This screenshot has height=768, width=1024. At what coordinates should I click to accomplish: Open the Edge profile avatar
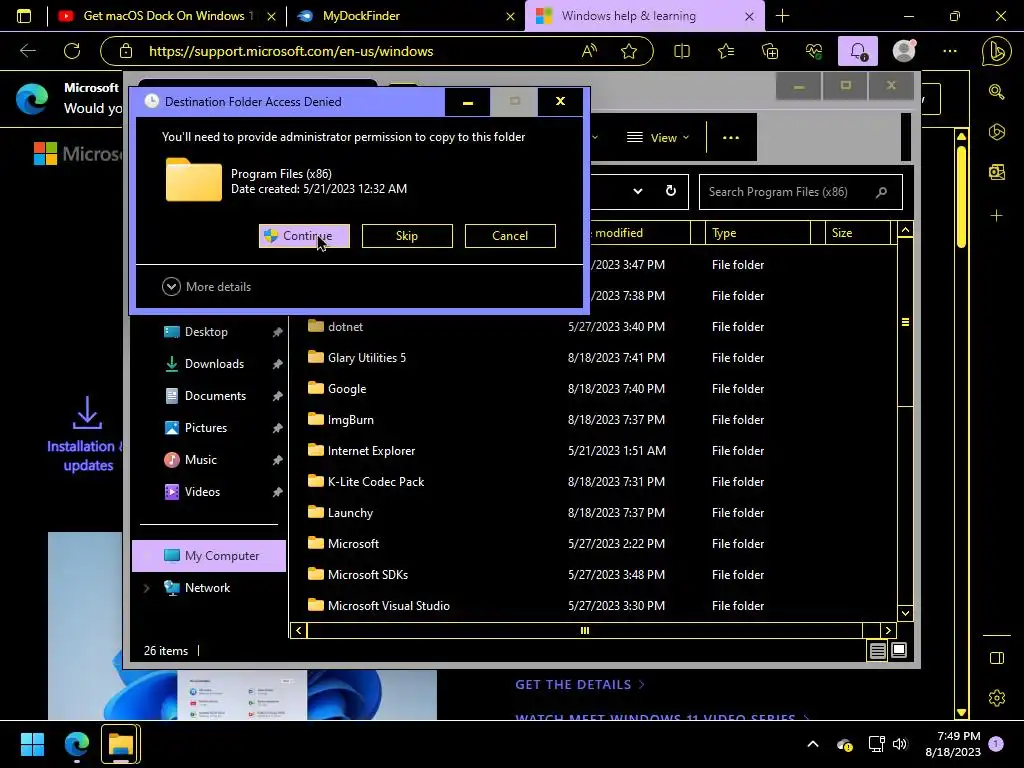click(904, 51)
